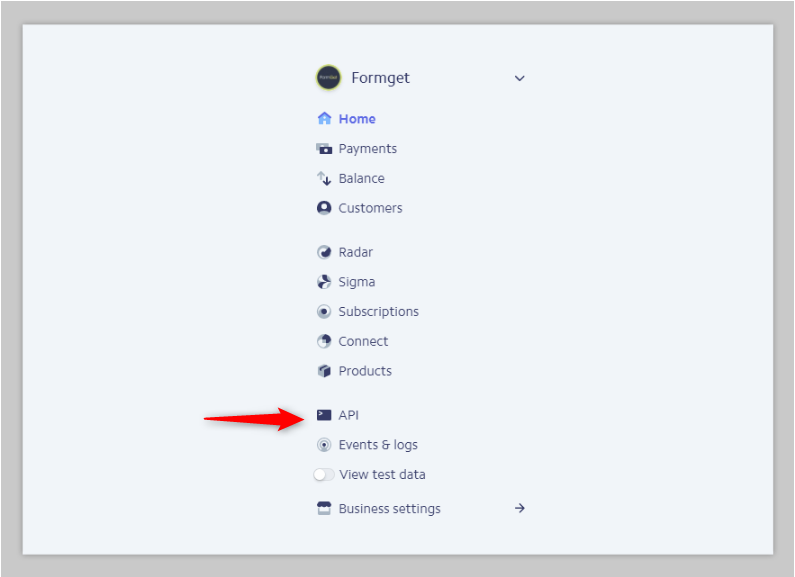Viewport: 795px width, 577px height.
Task: Click the Customers avatar icon
Action: pos(324,208)
